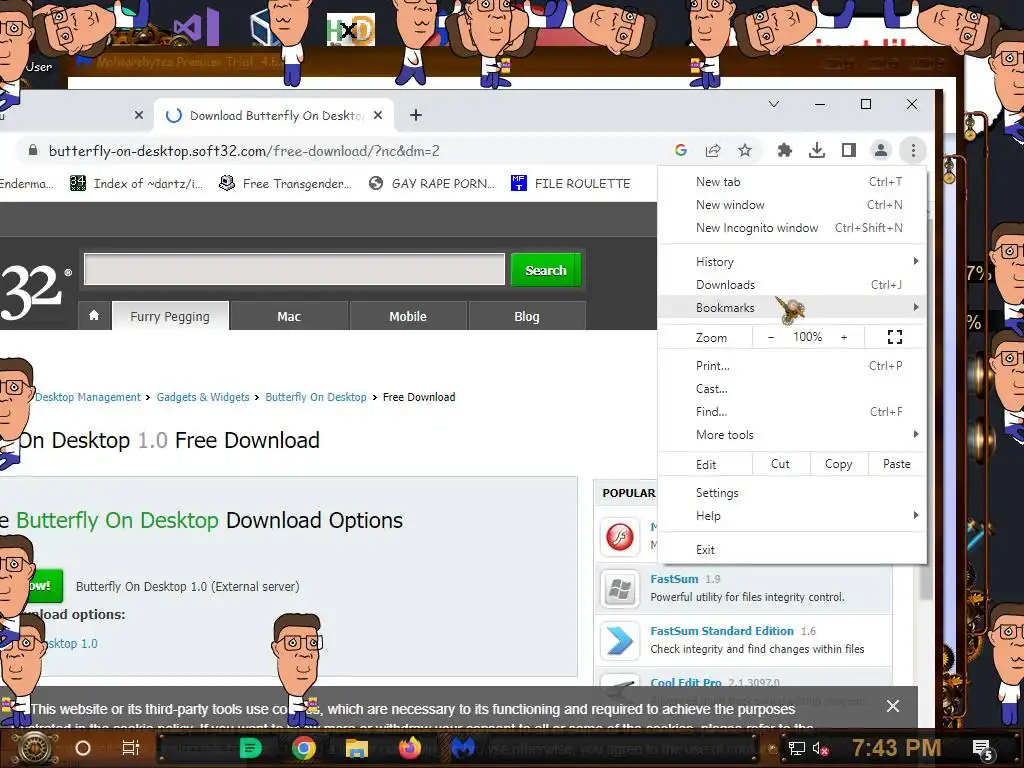Open the Extensions puzzle-piece icon
1024x768 pixels.
pyautogui.click(x=784, y=151)
